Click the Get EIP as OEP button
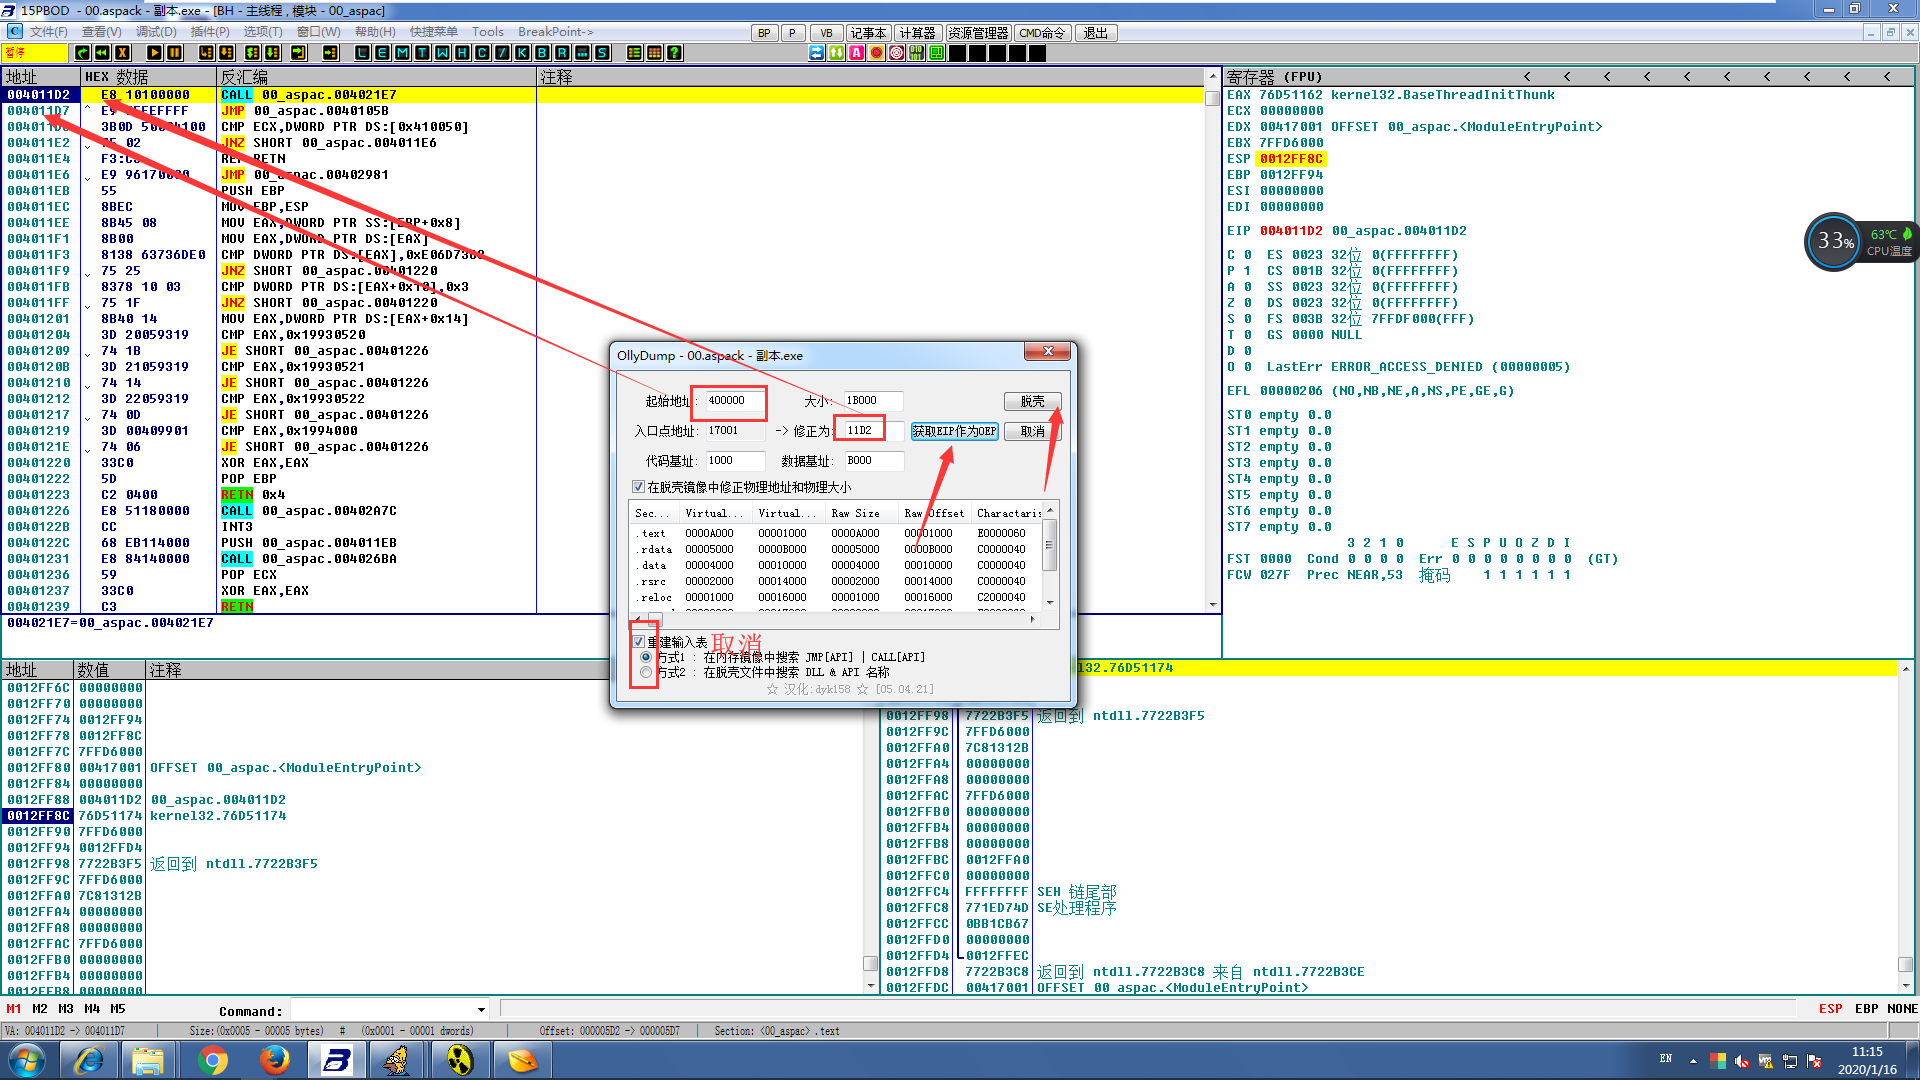The width and height of the screenshot is (1920, 1080). (x=954, y=431)
